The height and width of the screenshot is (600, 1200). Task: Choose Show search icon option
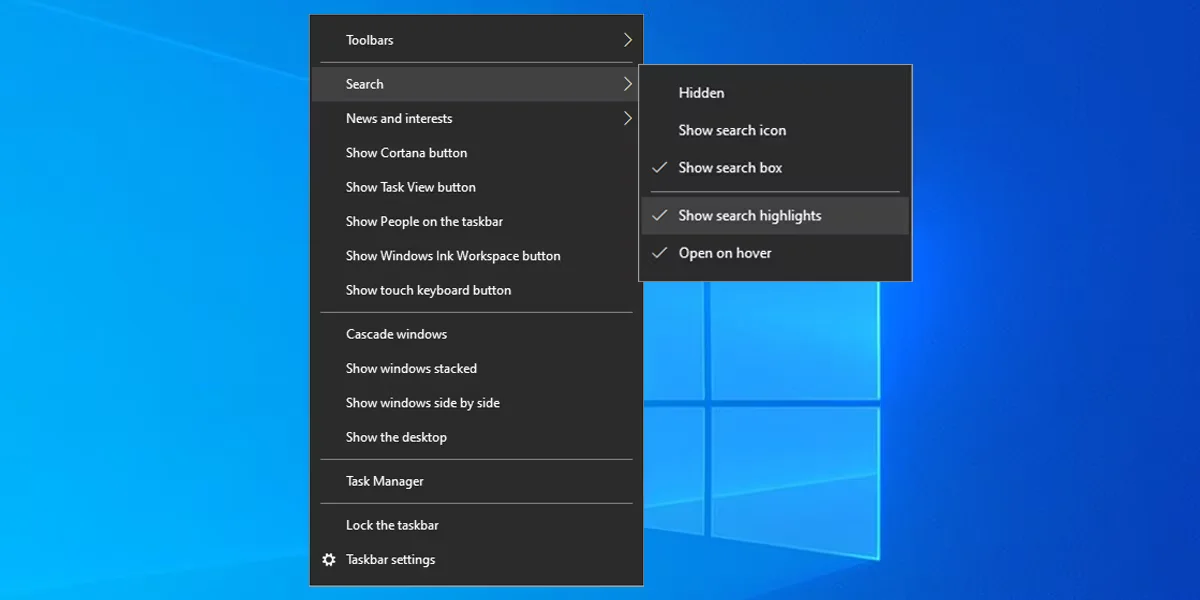click(732, 130)
